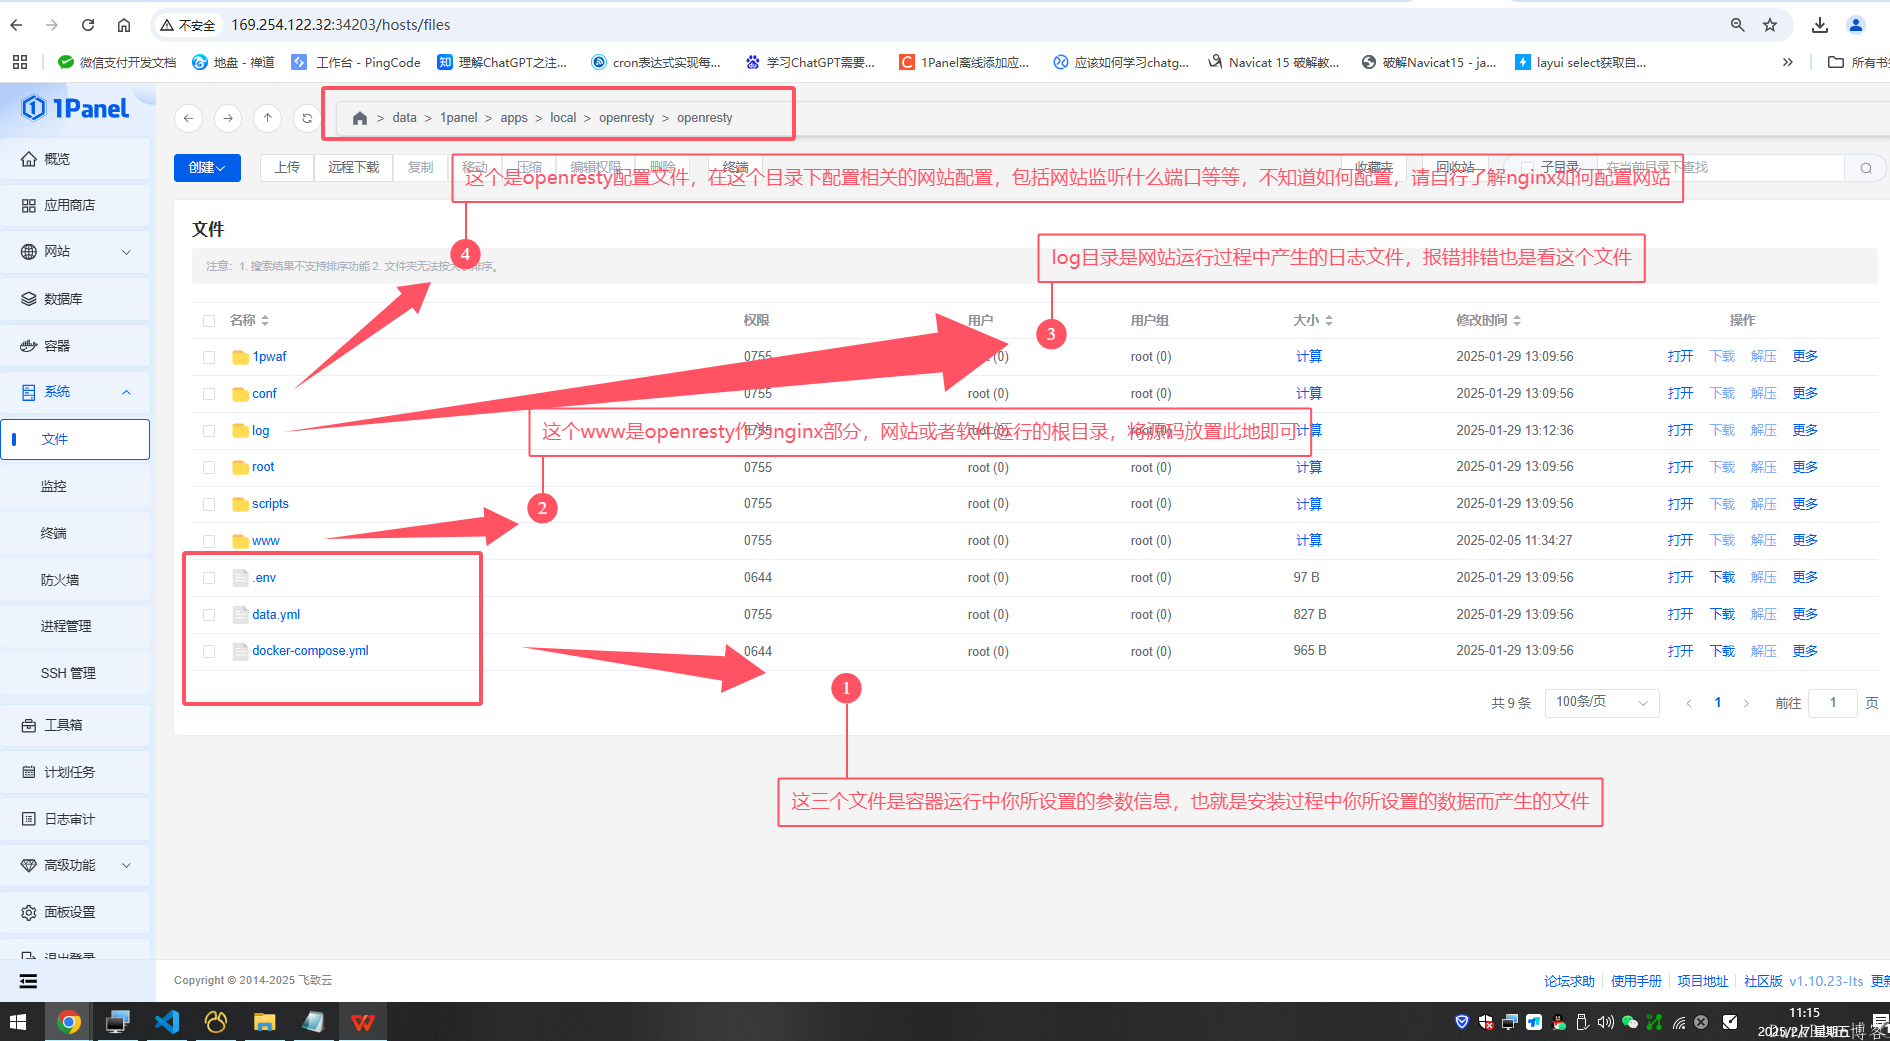Screen dimensions: 1890x1041
Task: Go forward in file history arrow
Action: tap(228, 118)
